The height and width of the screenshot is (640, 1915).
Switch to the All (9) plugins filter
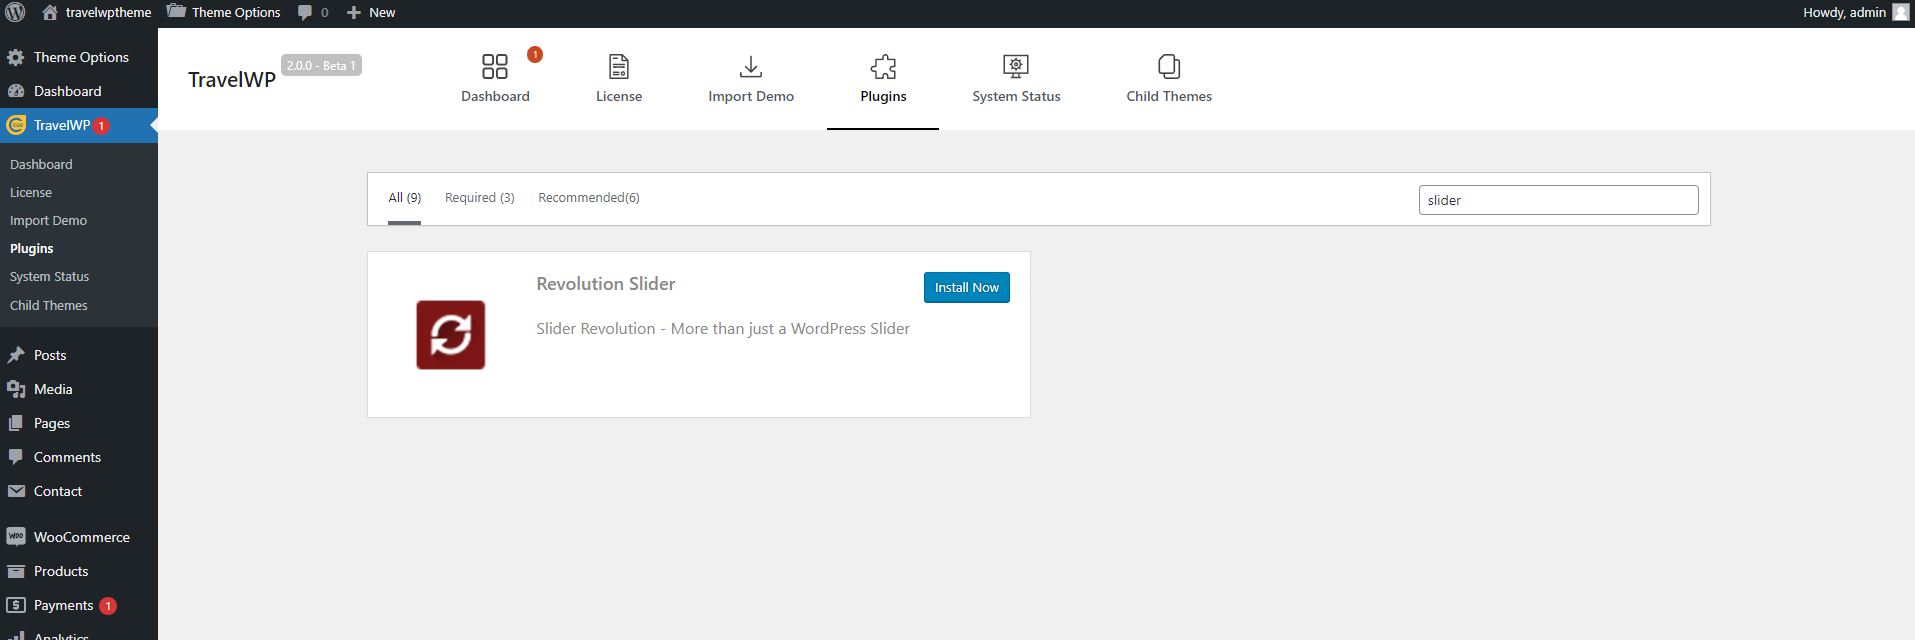pyautogui.click(x=405, y=198)
